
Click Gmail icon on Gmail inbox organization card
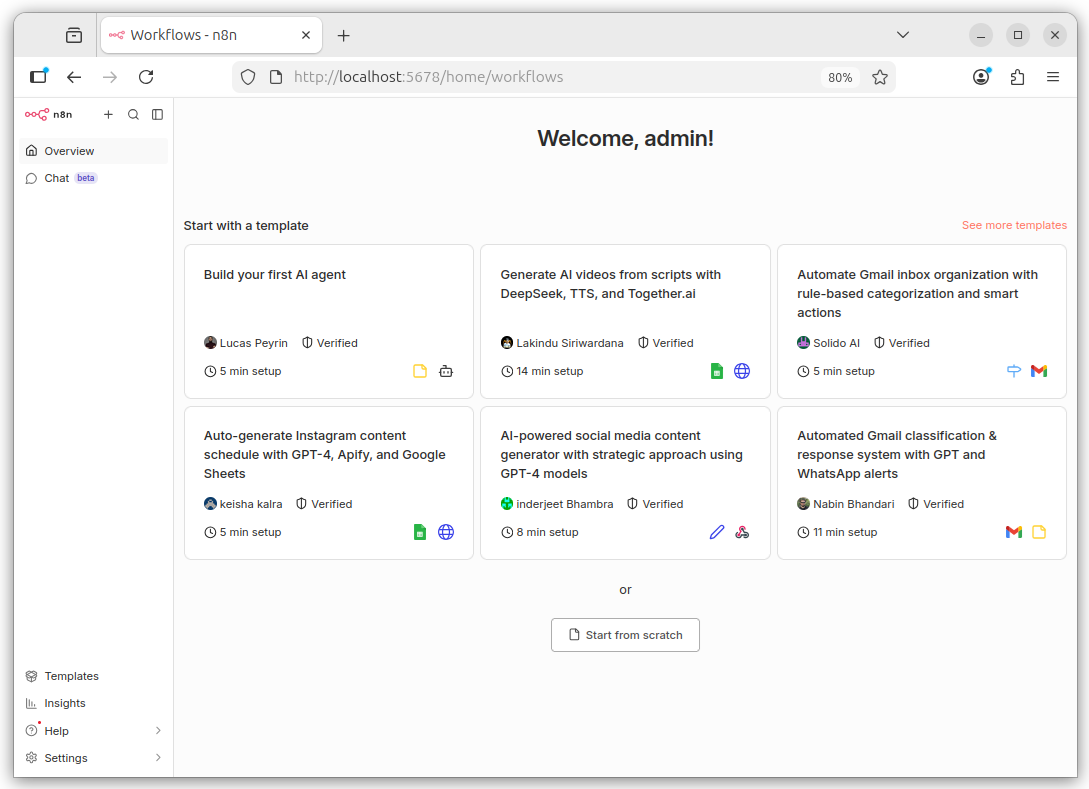point(1039,371)
